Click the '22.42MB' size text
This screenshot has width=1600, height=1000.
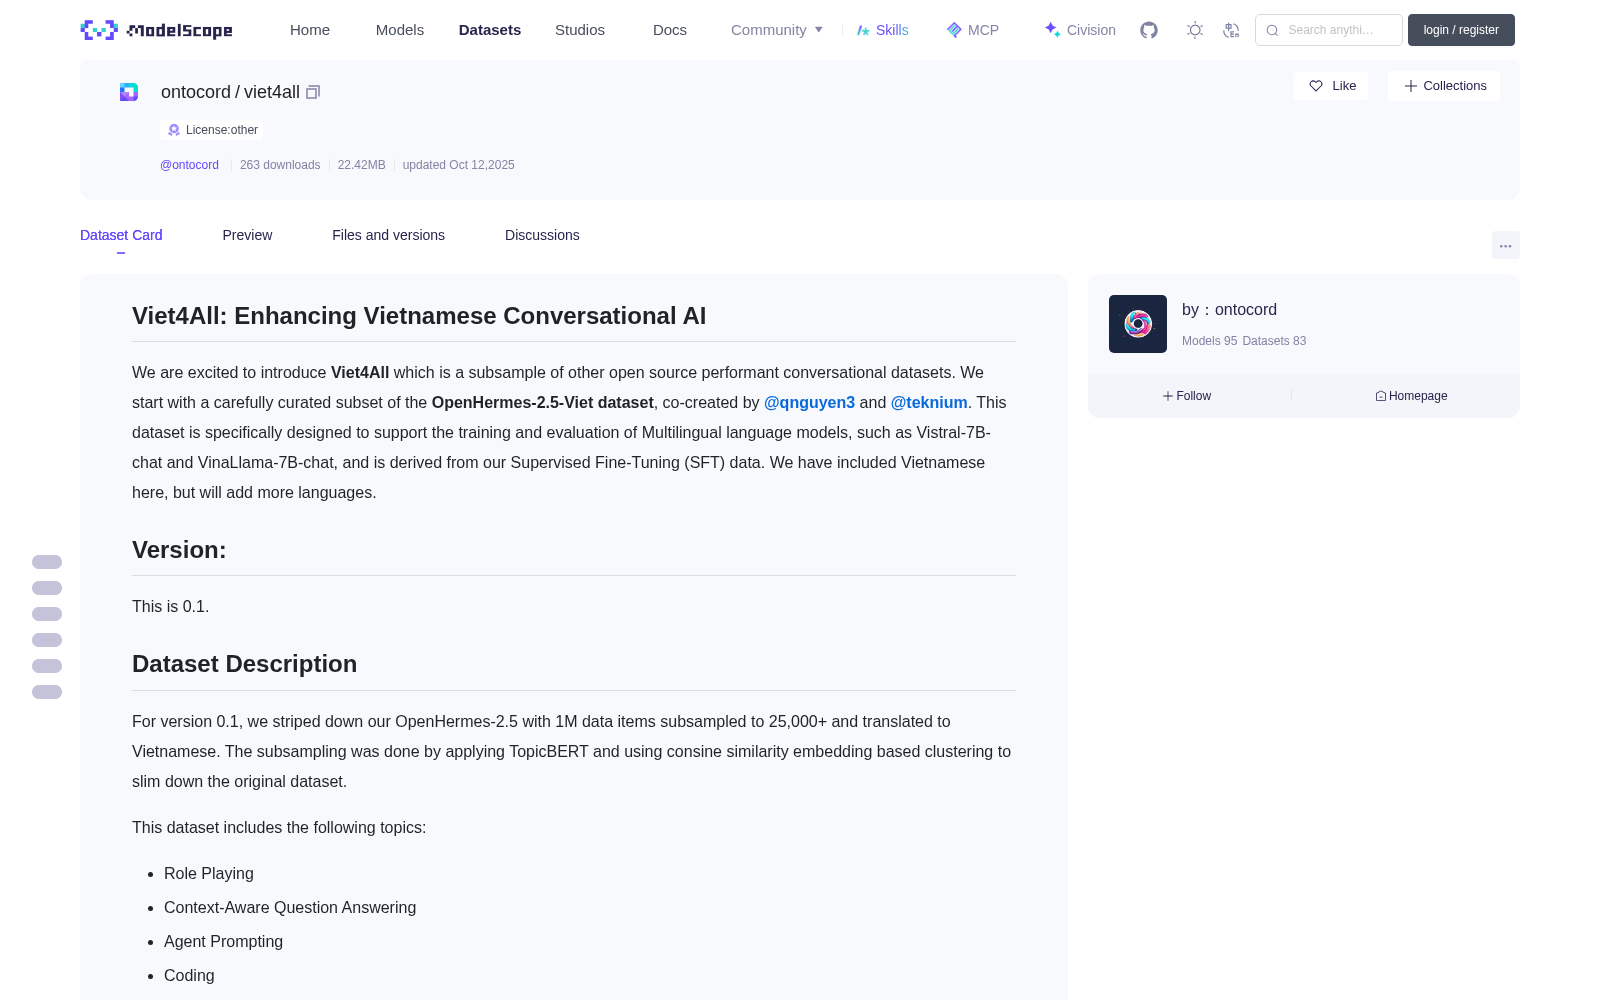361,165
